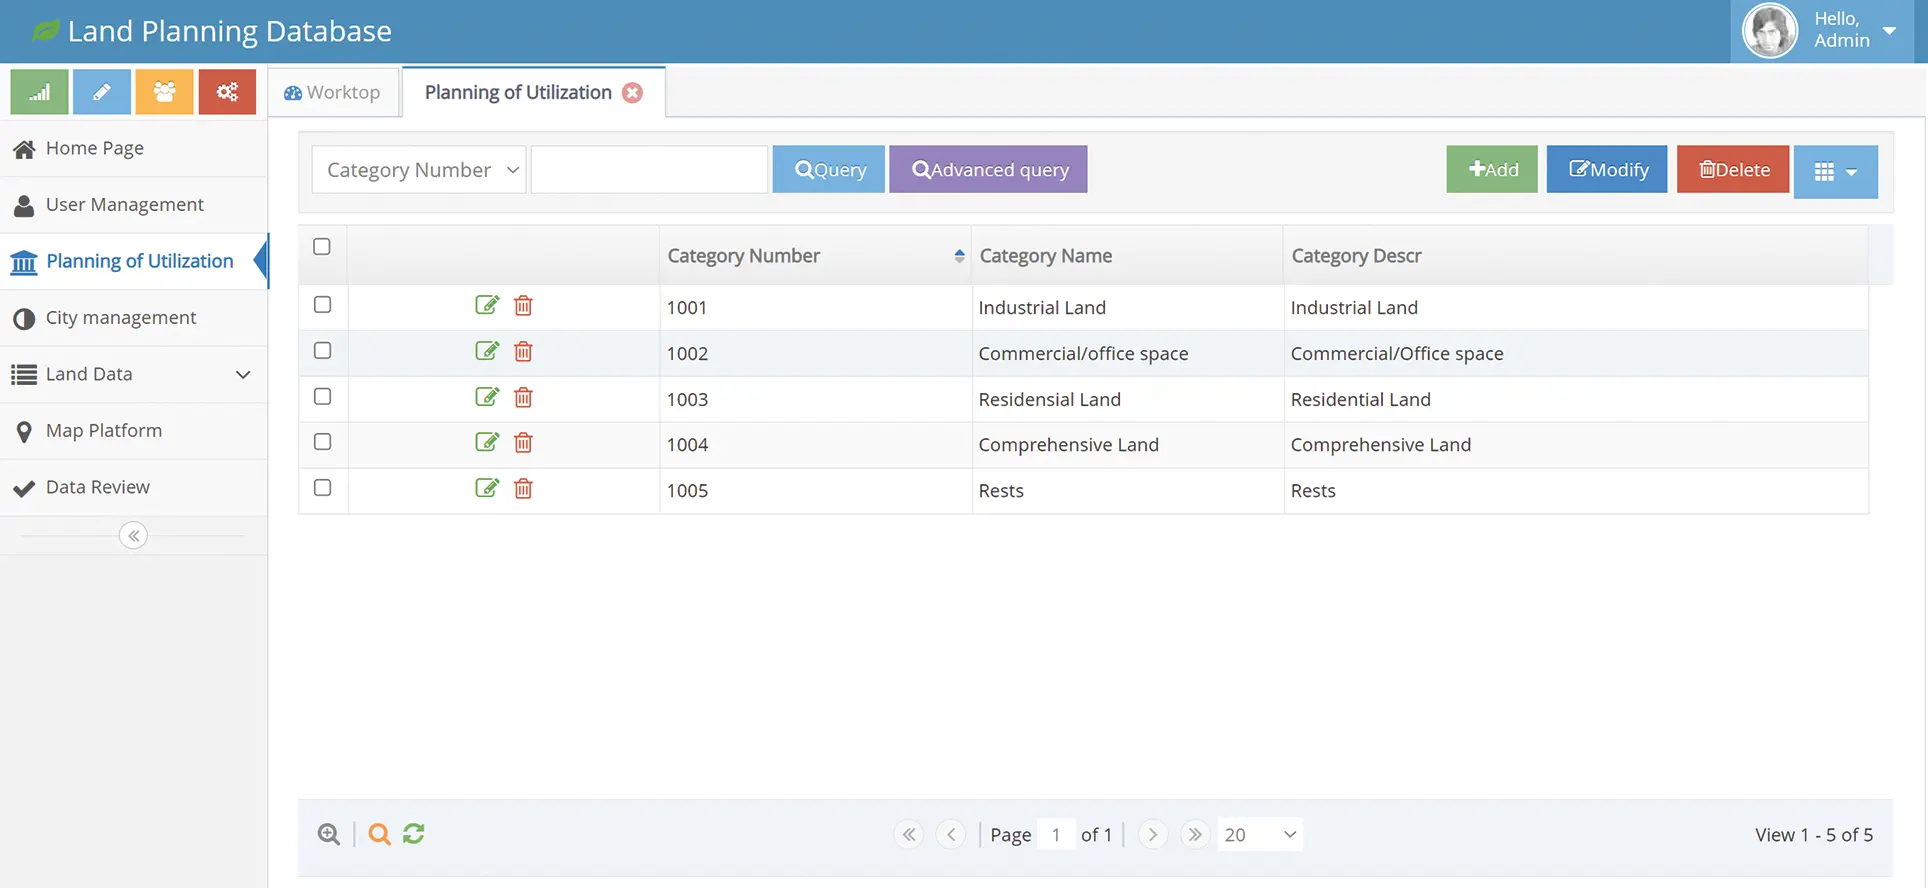
Task: Click the Advanced query button
Action: pos(988,170)
